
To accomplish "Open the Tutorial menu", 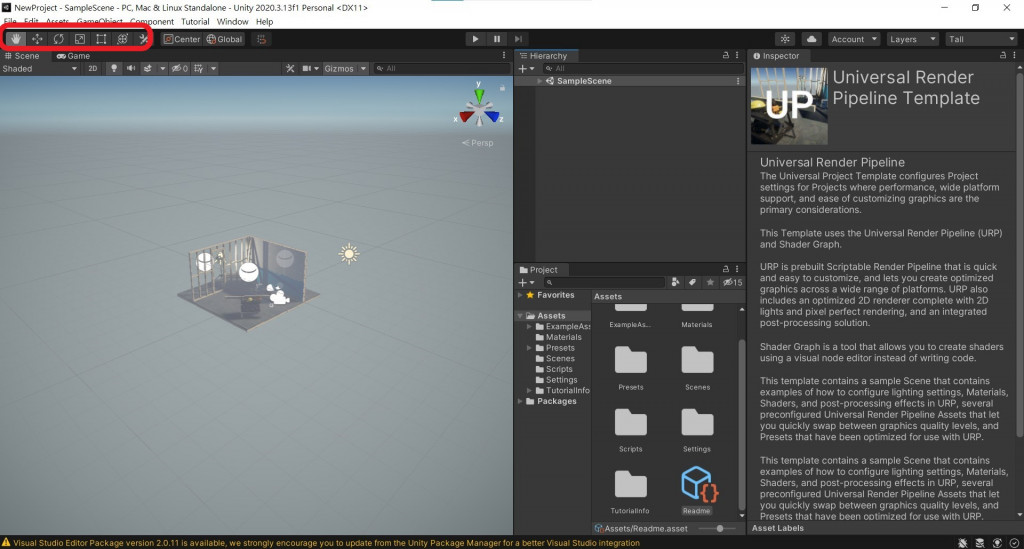I will 195,22.
